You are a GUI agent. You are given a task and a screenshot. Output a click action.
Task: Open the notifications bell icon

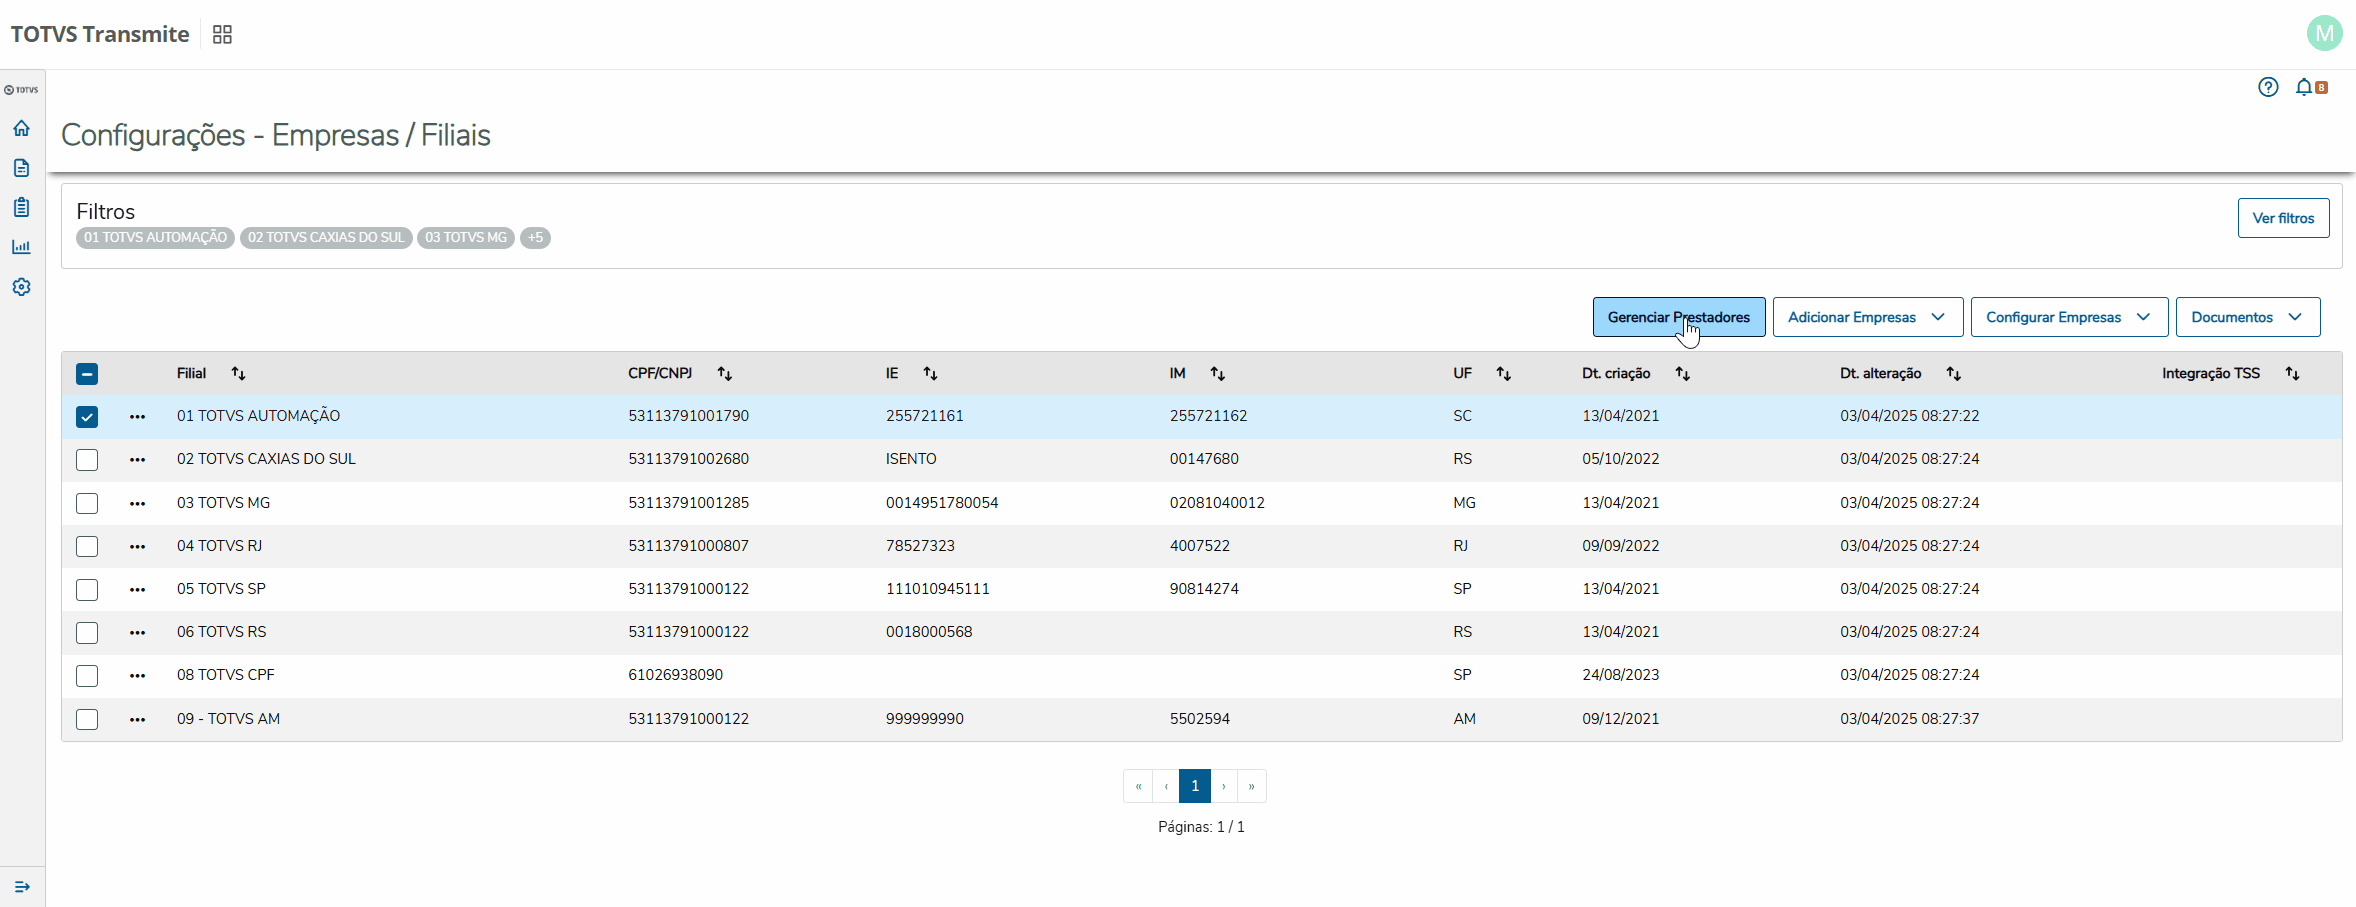pyautogui.click(x=2304, y=87)
